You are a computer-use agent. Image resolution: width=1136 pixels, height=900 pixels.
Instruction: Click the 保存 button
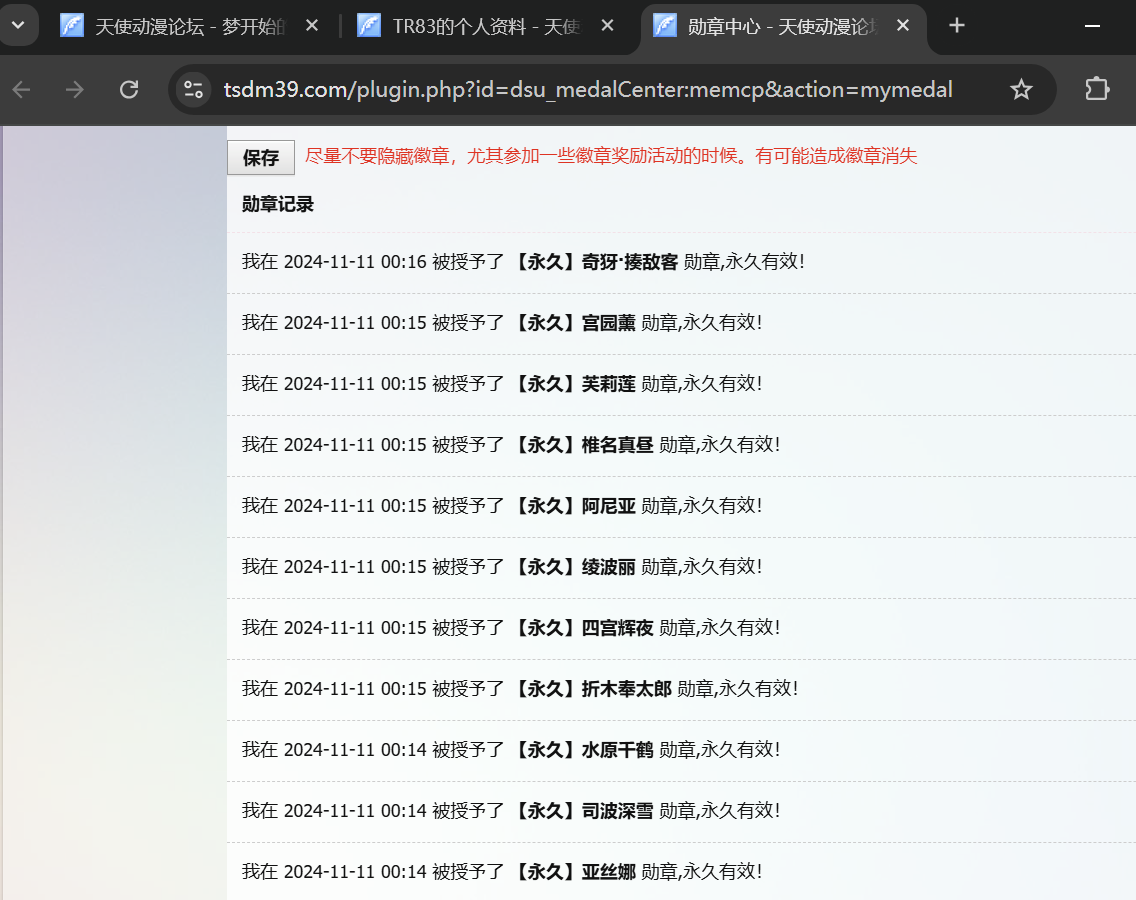coord(261,158)
